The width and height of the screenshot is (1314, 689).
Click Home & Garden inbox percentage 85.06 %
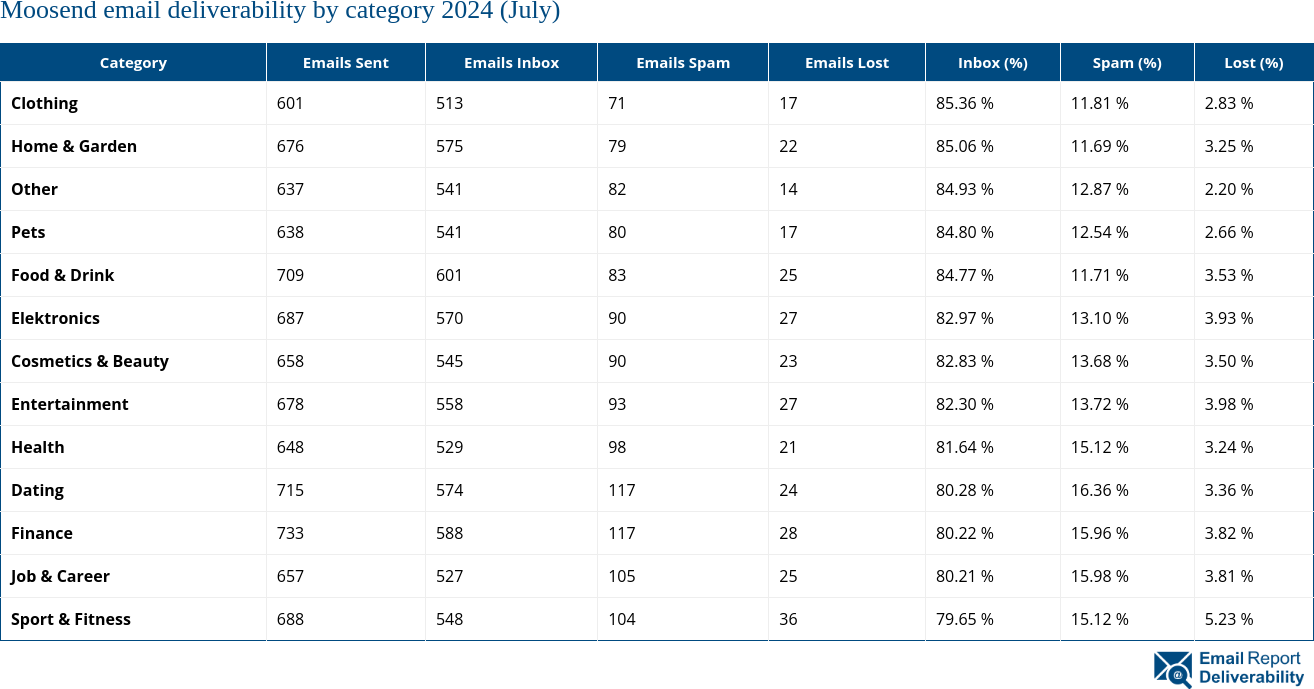point(965,146)
